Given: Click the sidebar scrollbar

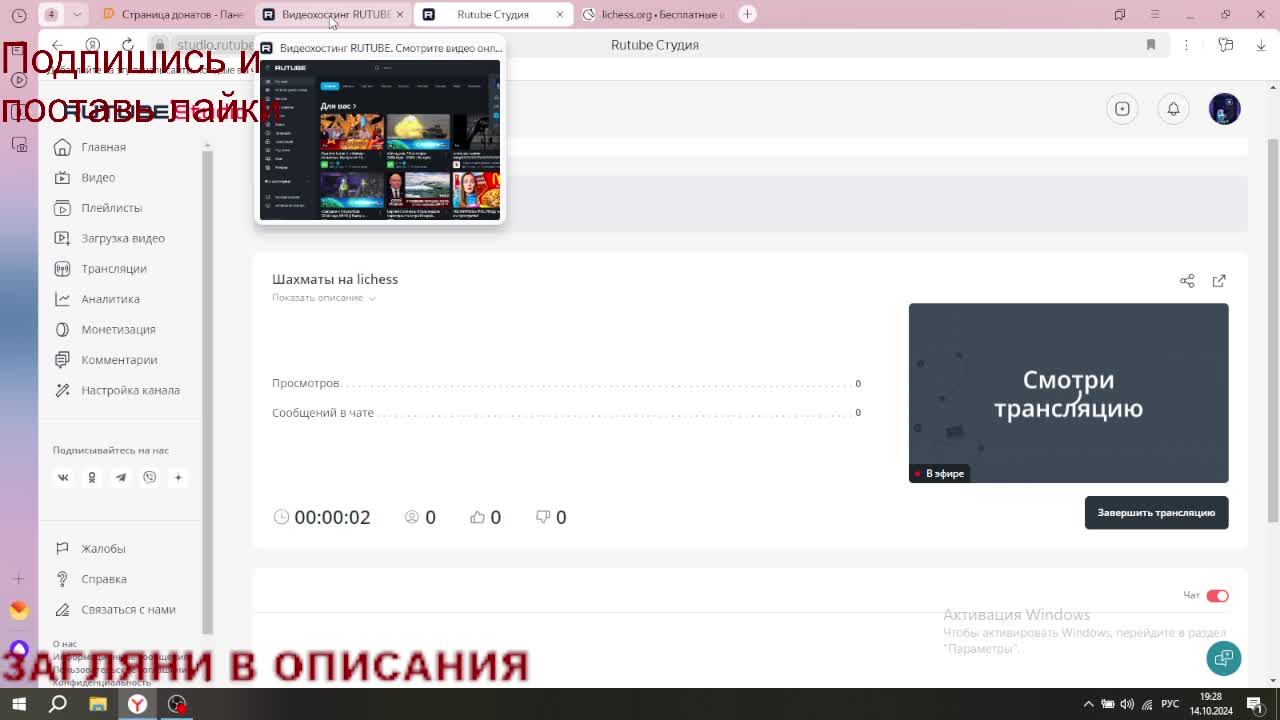Looking at the screenshot, I should point(207,390).
